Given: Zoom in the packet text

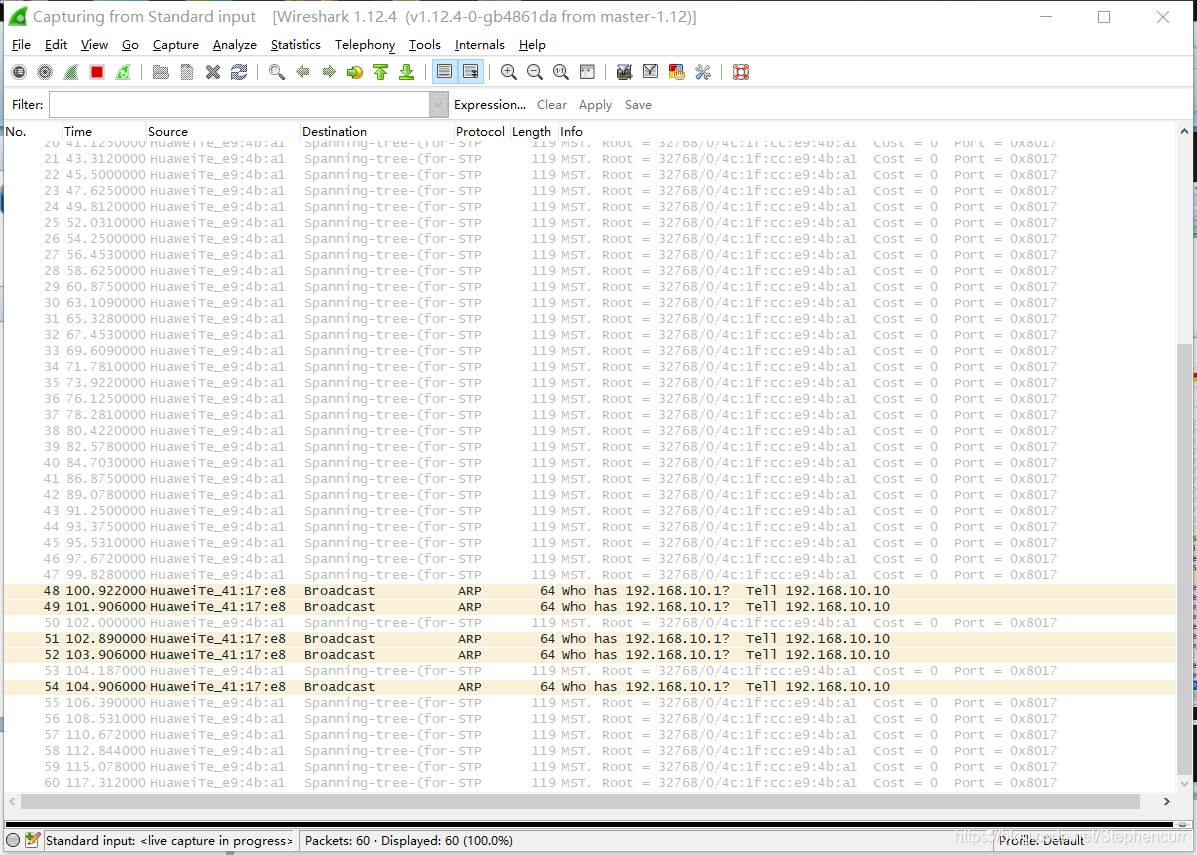Looking at the screenshot, I should tap(508, 72).
